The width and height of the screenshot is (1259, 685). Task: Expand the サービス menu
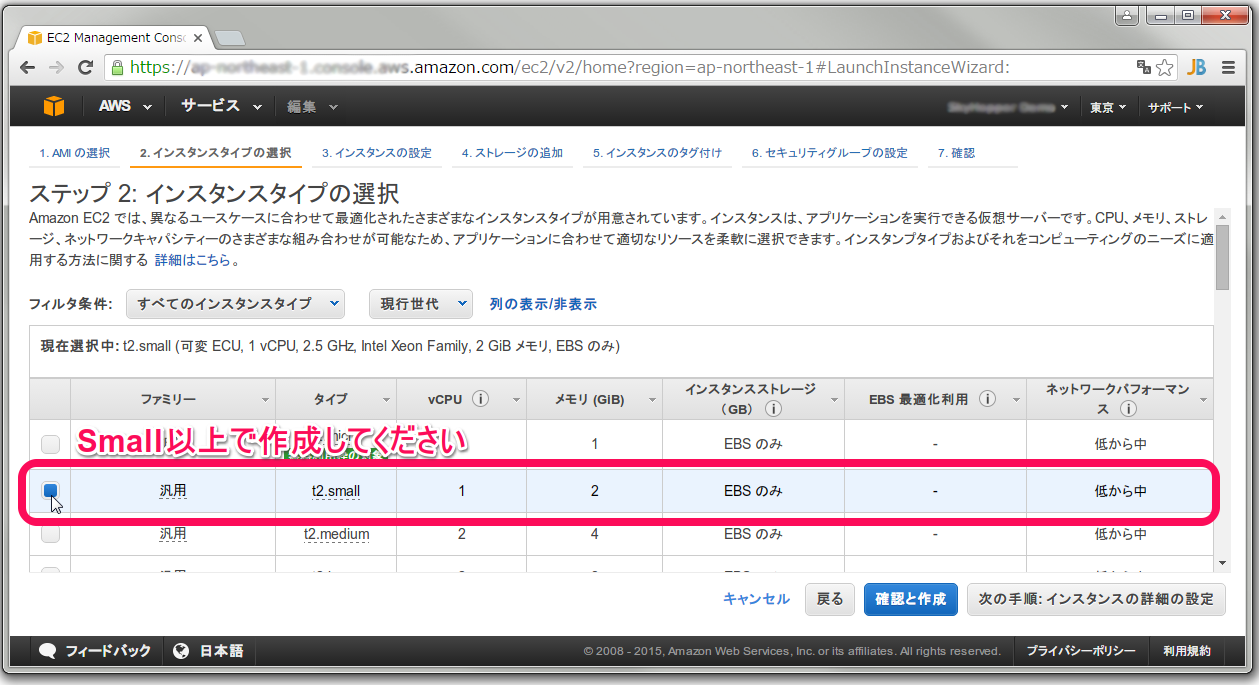point(221,106)
